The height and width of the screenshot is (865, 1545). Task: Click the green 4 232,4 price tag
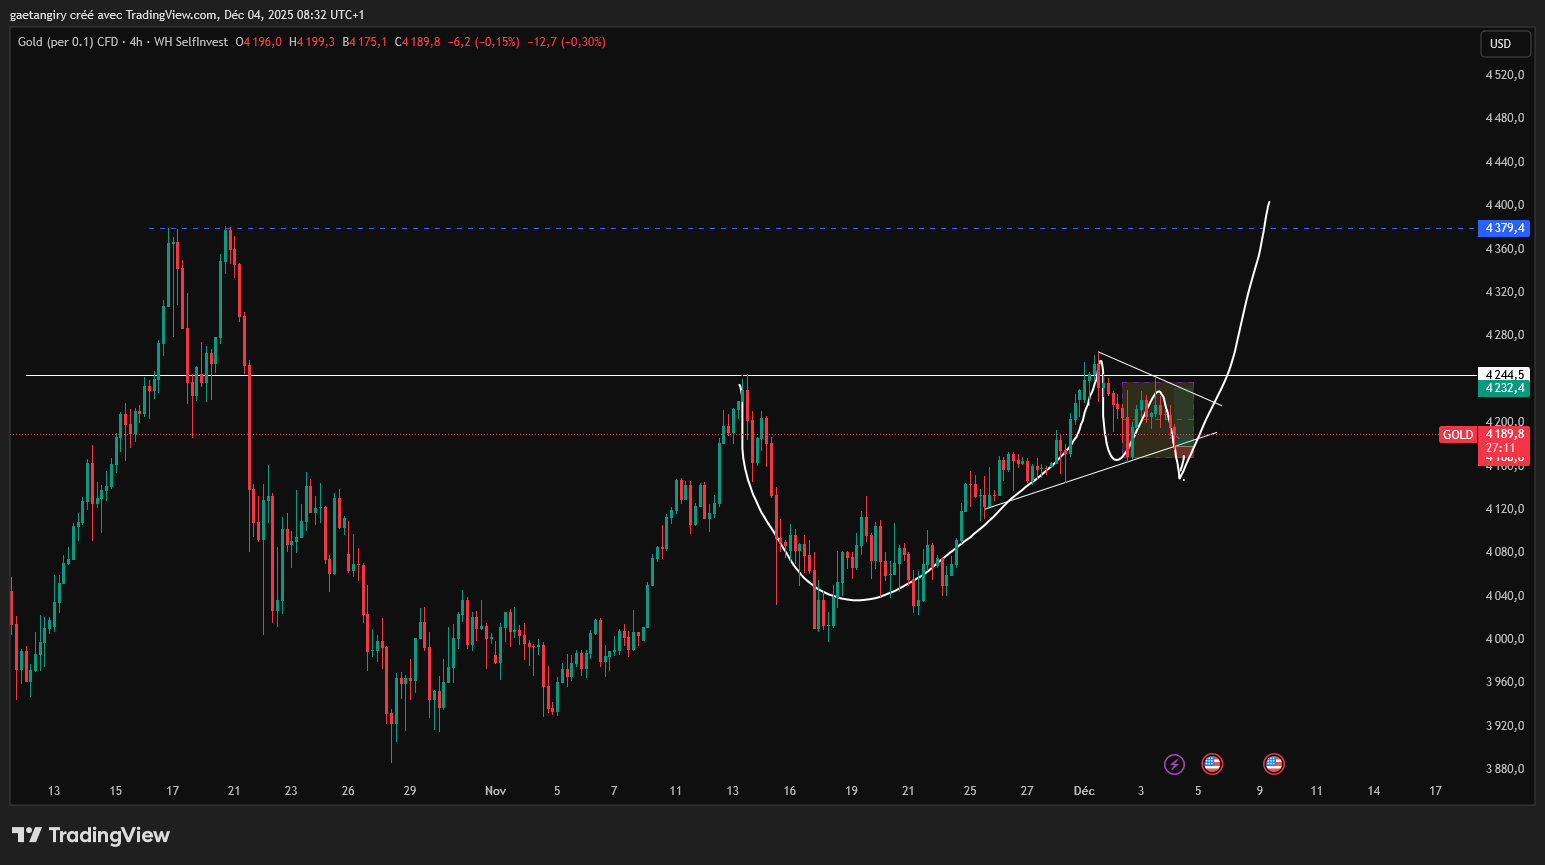point(1504,388)
